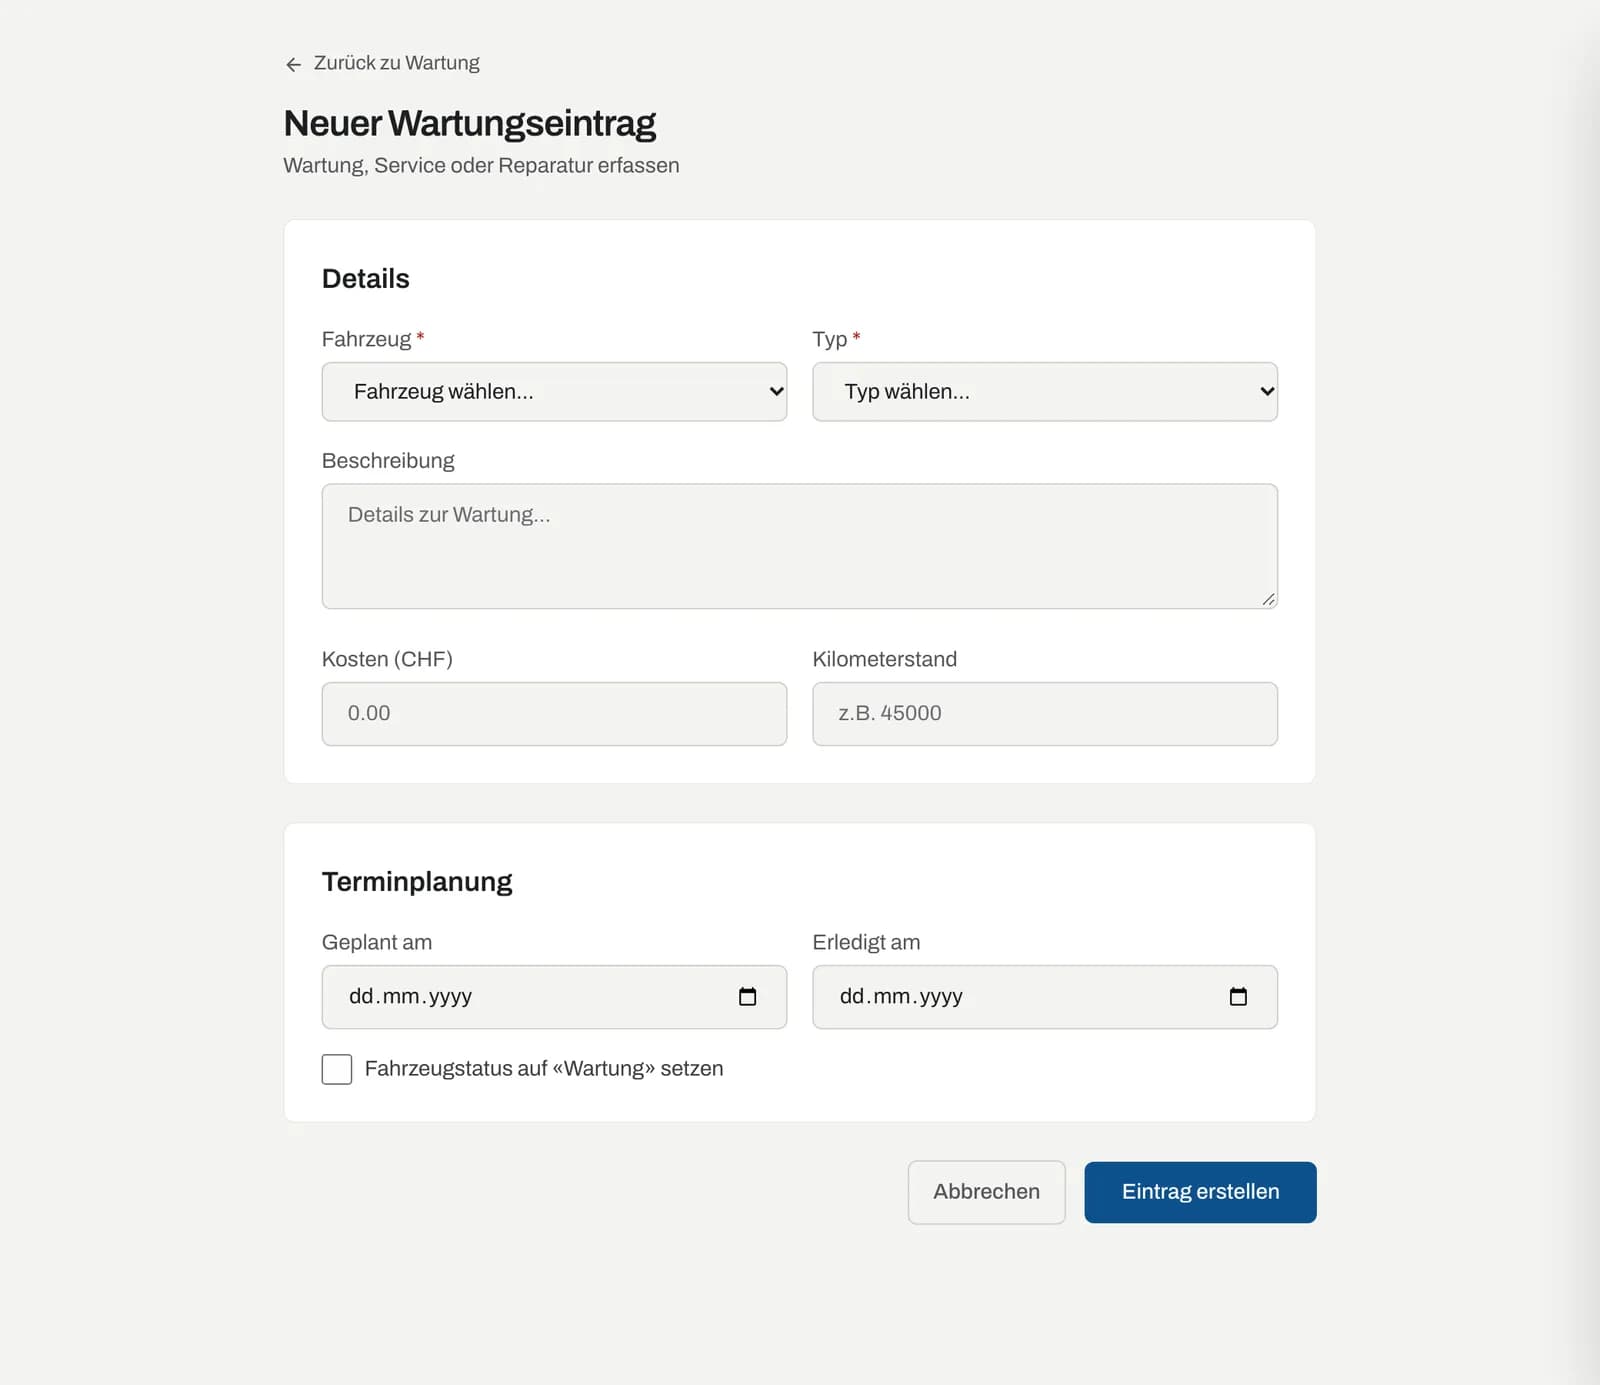Viewport: 1600px width, 1385px height.
Task: Expand the Typ wählen dropdown
Action: click(x=1045, y=392)
